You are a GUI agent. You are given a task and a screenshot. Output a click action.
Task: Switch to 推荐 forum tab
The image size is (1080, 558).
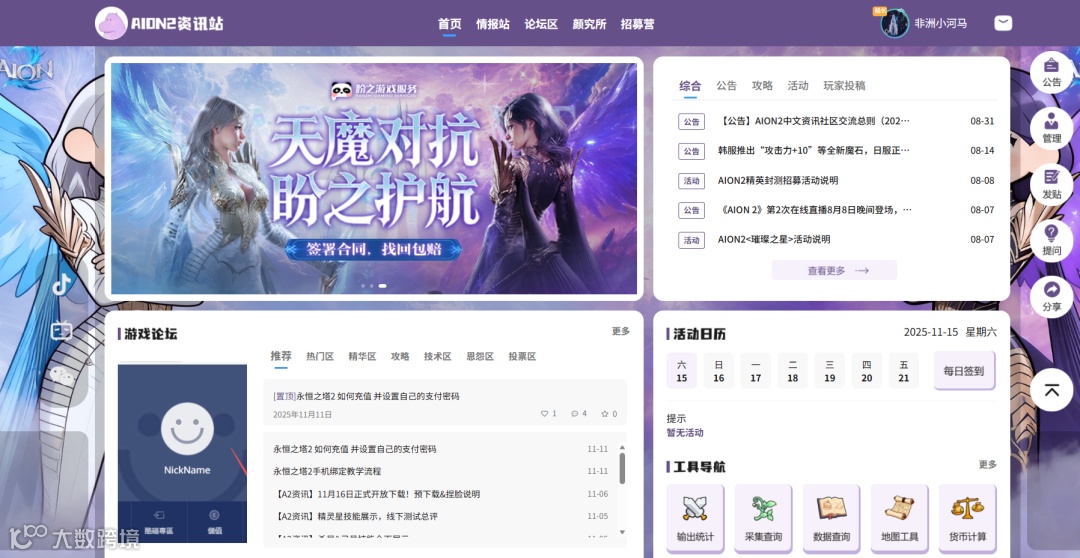pos(281,356)
